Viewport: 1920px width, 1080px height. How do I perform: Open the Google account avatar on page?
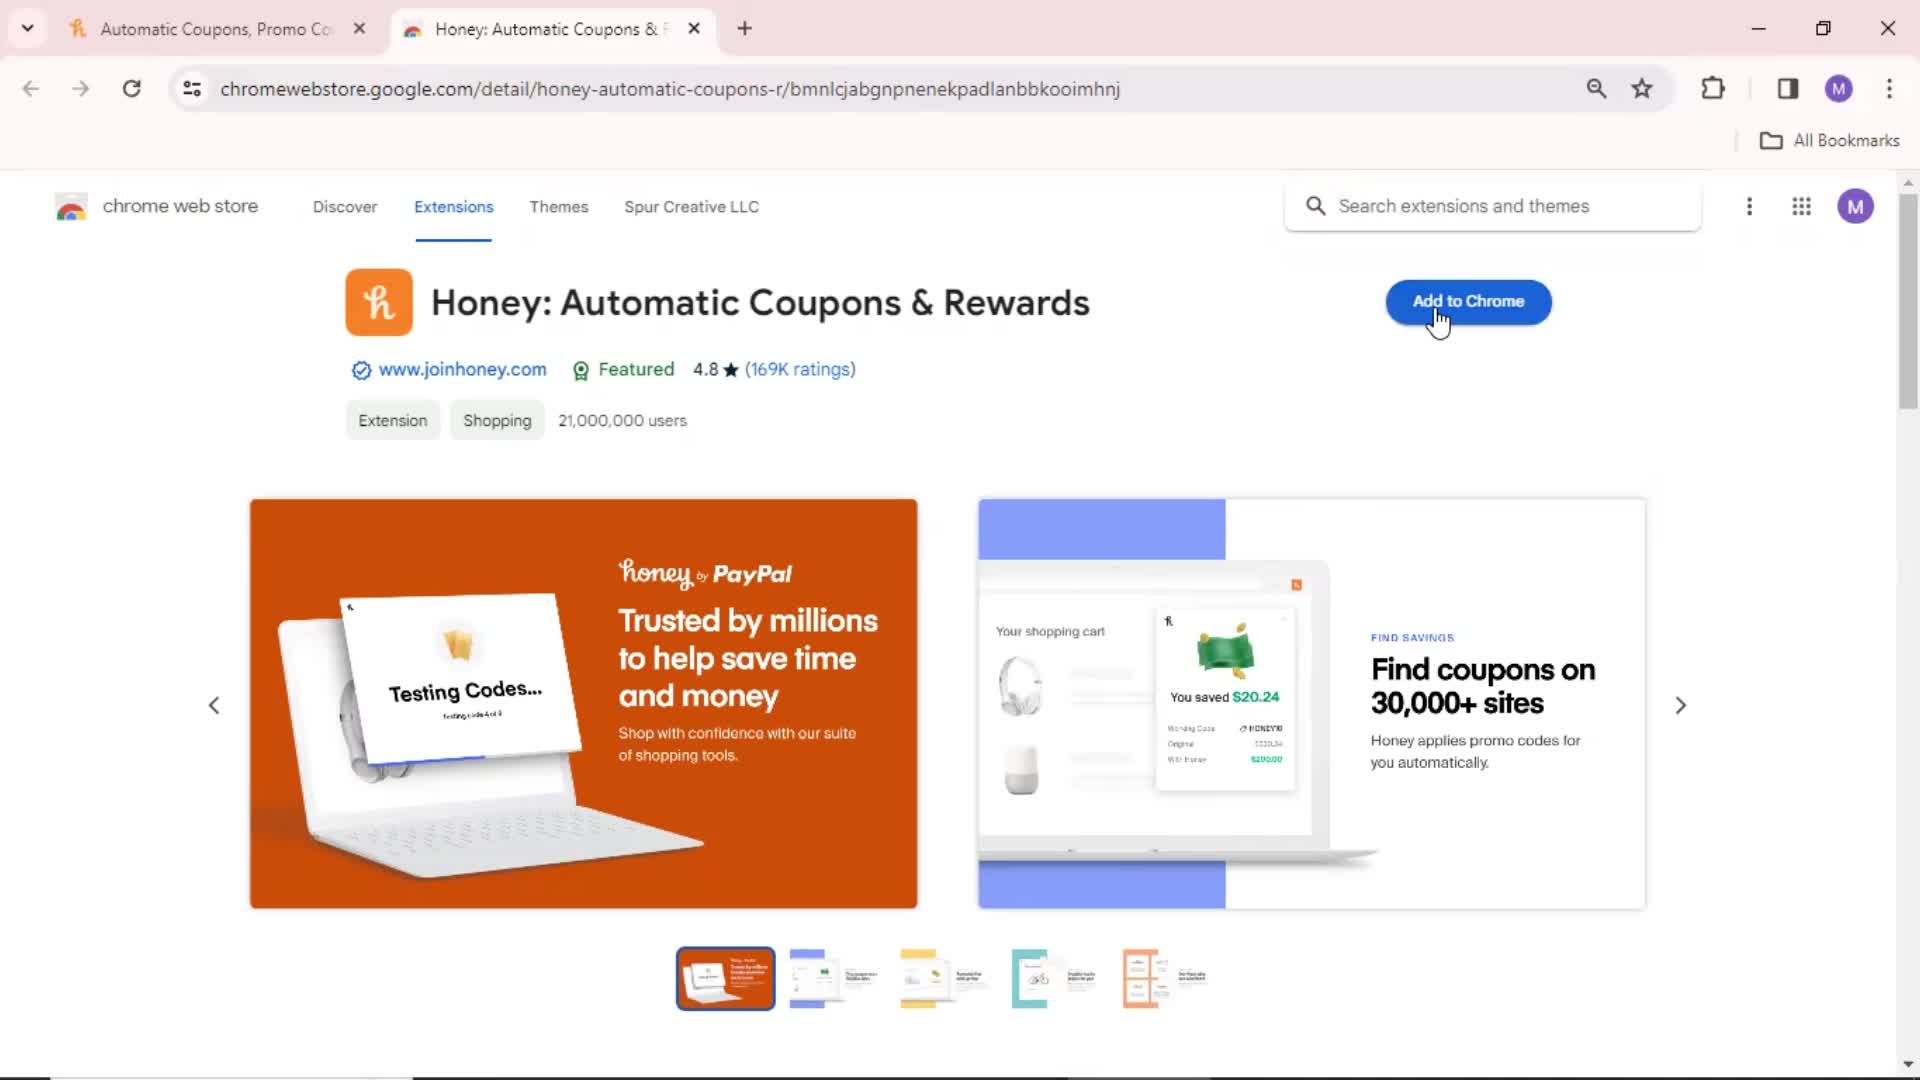tap(1855, 207)
